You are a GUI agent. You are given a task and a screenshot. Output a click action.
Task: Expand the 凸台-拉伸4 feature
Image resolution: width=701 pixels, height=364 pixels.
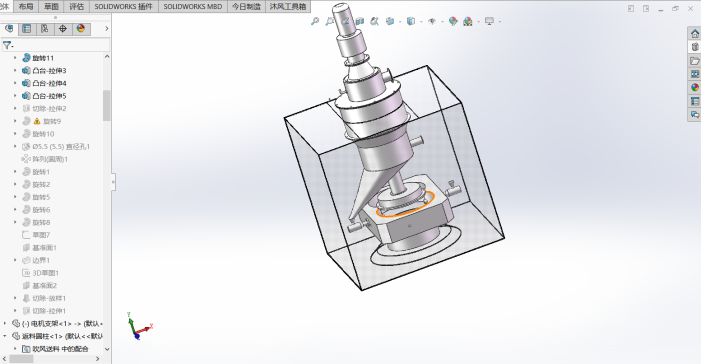(x=15, y=83)
